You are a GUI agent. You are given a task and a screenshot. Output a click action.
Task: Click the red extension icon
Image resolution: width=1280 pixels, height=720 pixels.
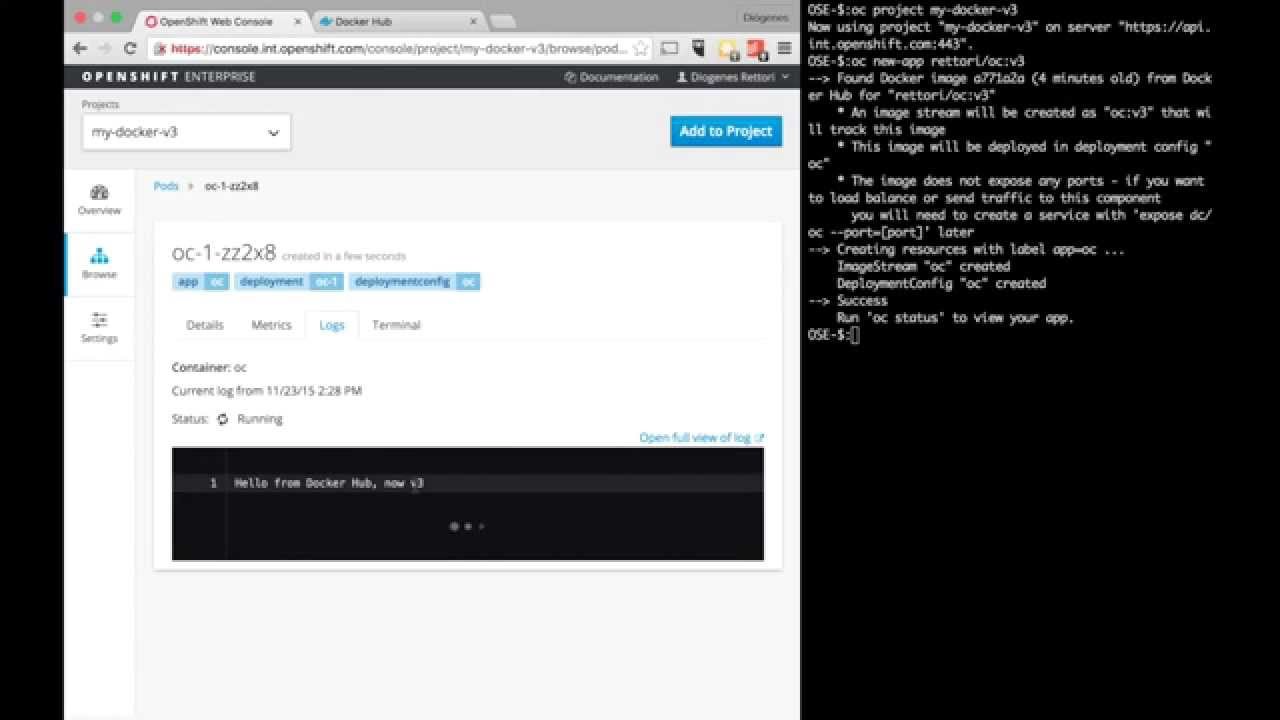[756, 48]
